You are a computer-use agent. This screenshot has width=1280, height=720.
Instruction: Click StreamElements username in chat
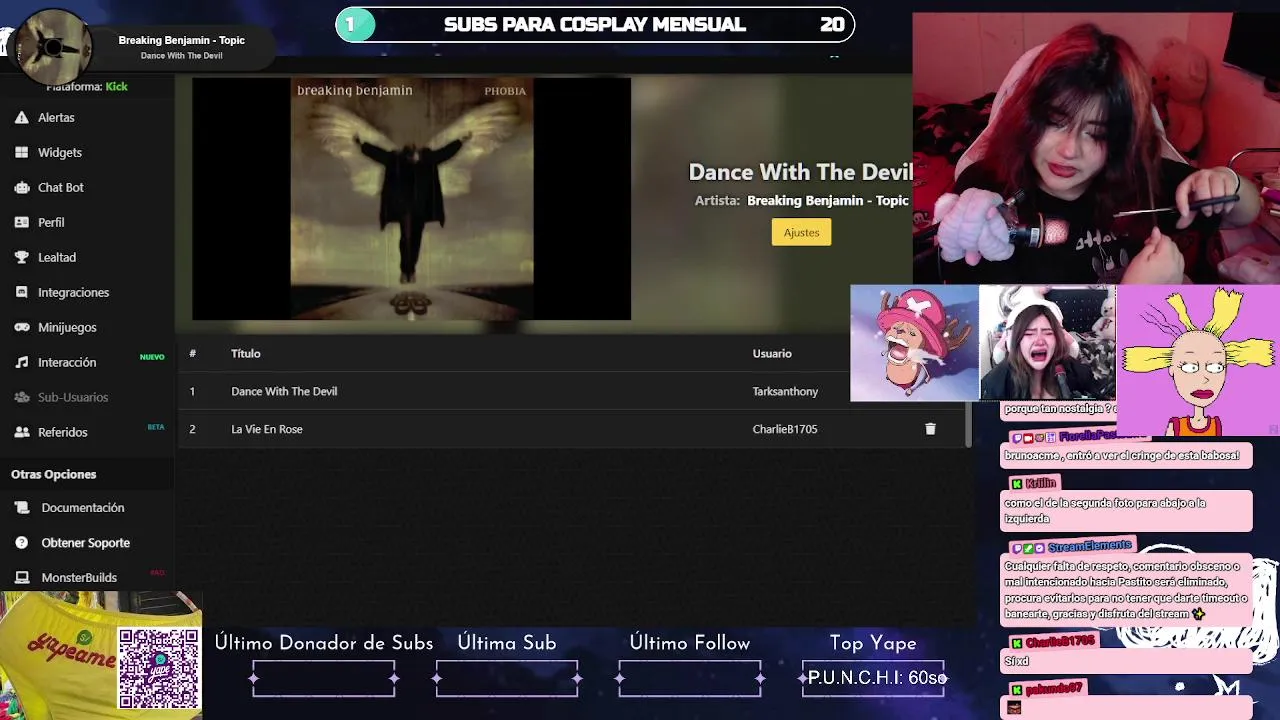point(1090,546)
